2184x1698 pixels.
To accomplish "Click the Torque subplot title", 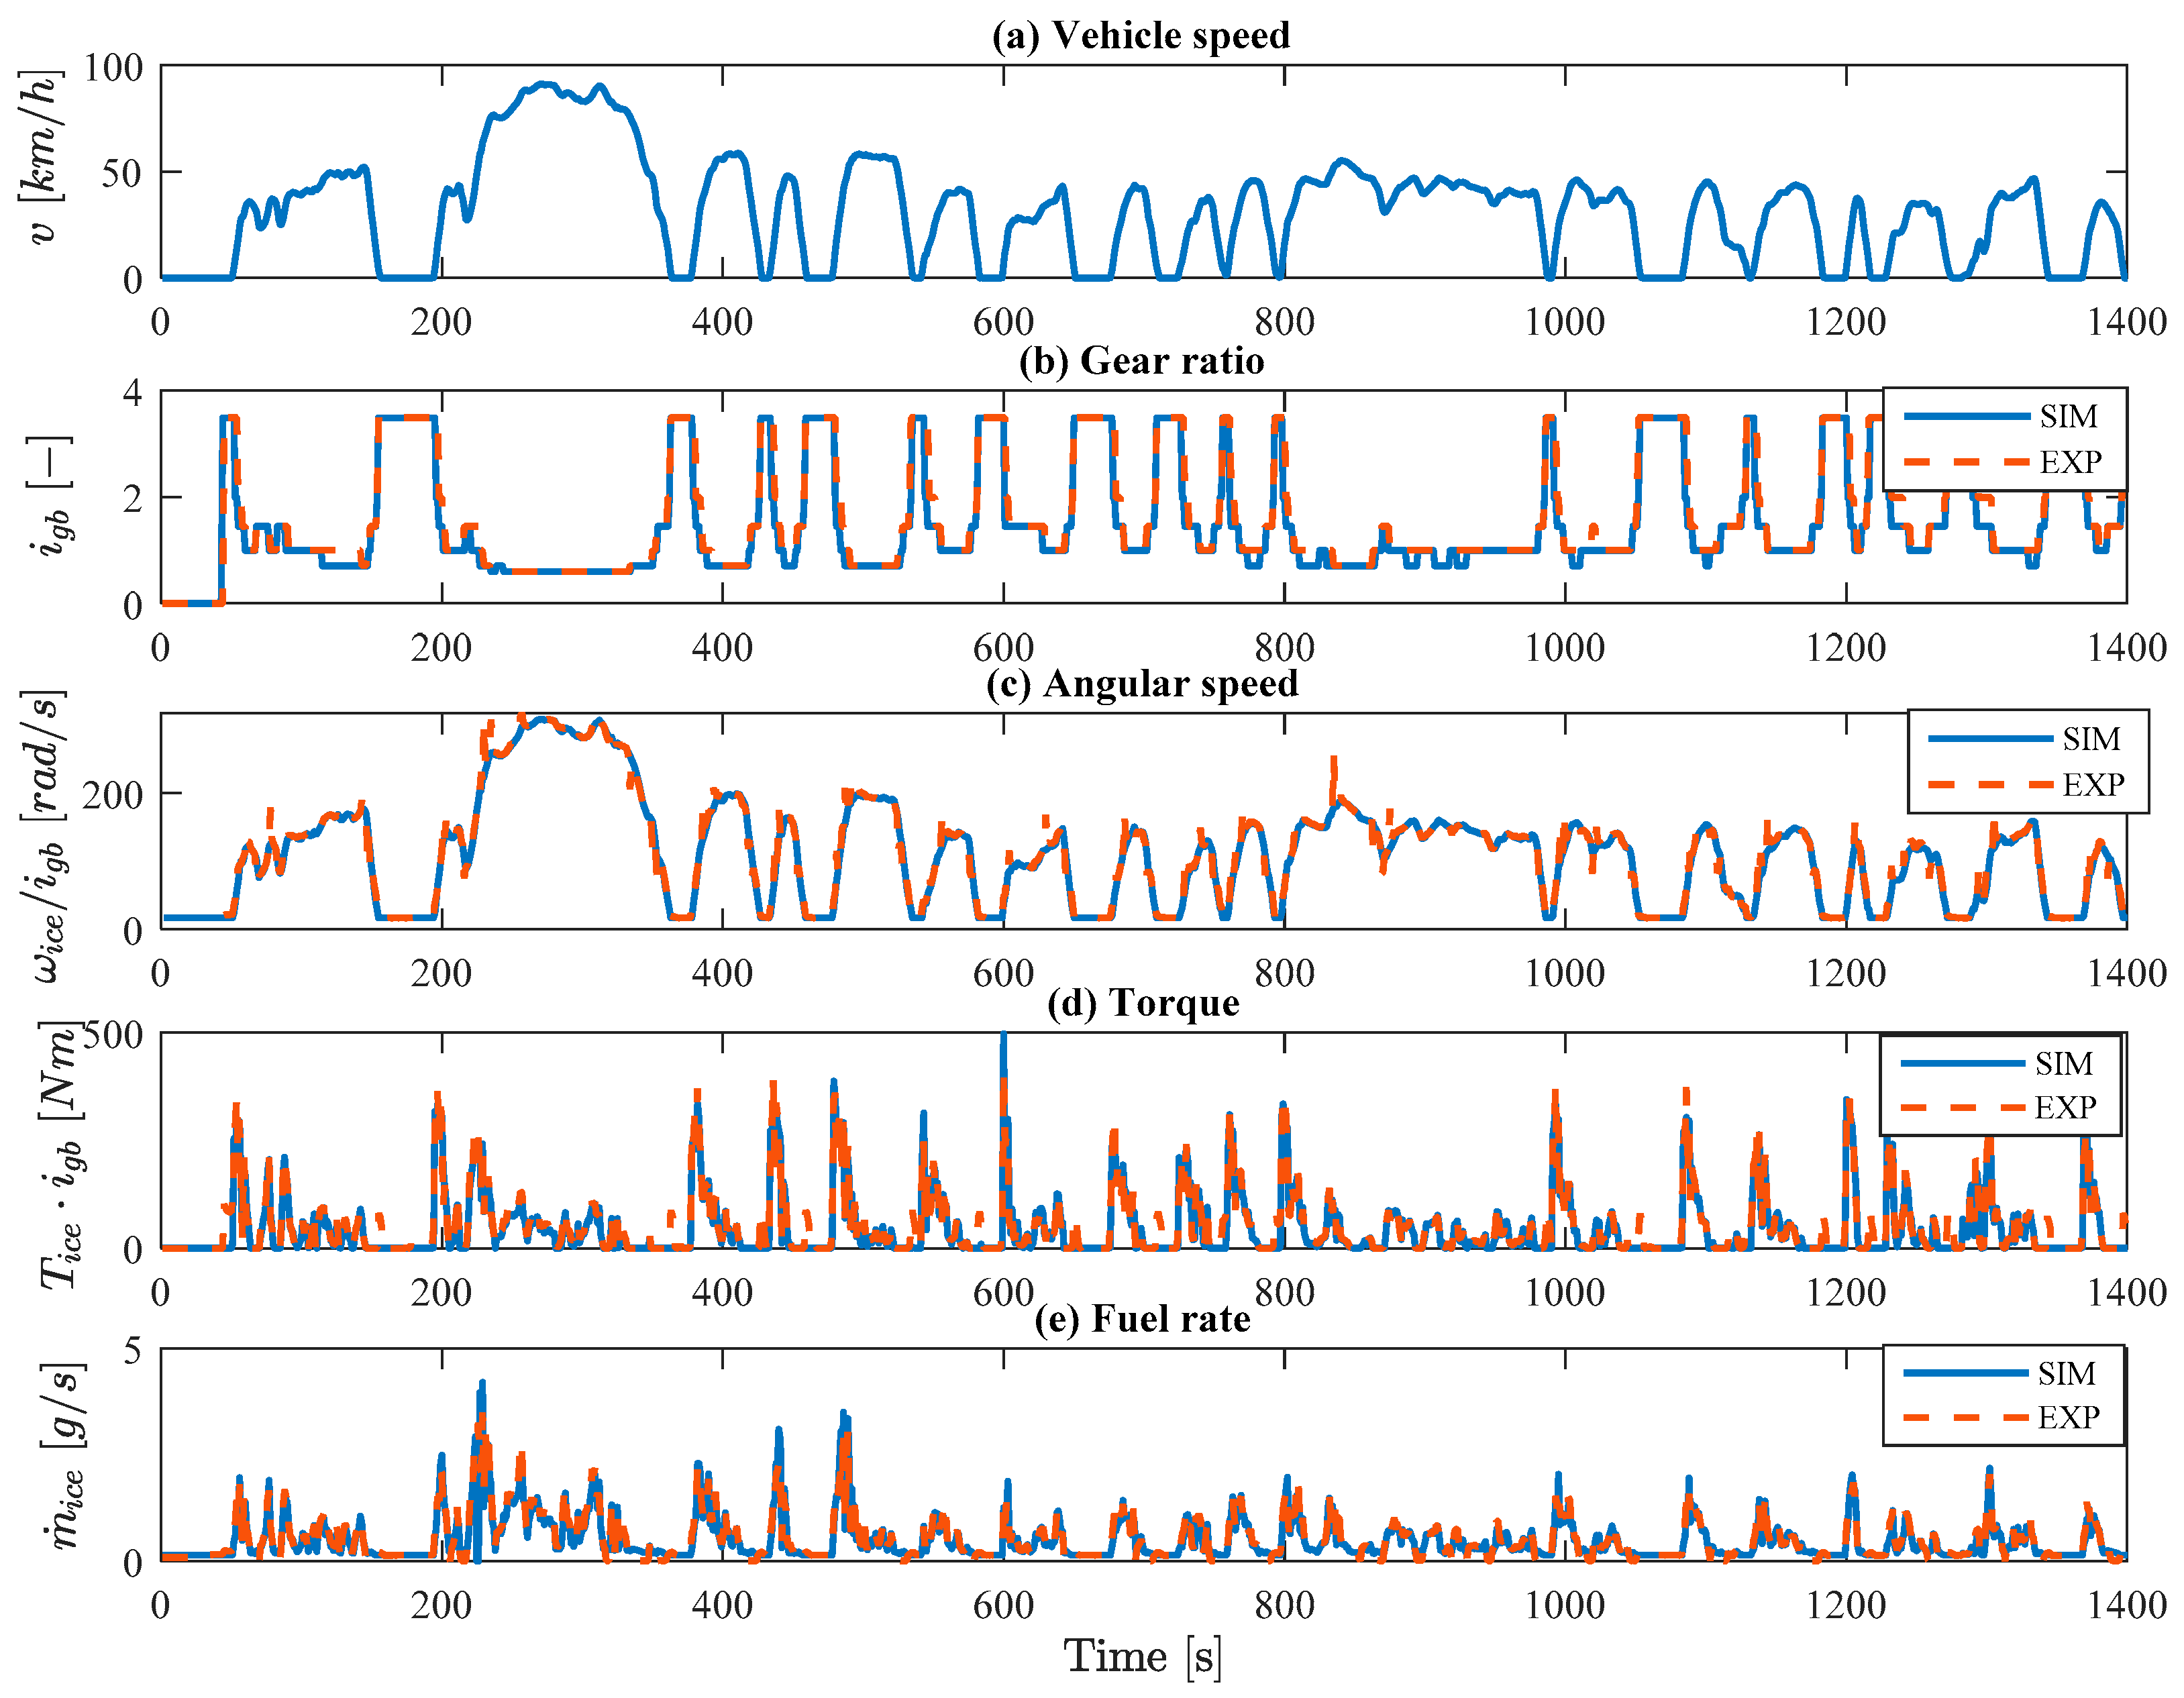I will 1144,1003.
